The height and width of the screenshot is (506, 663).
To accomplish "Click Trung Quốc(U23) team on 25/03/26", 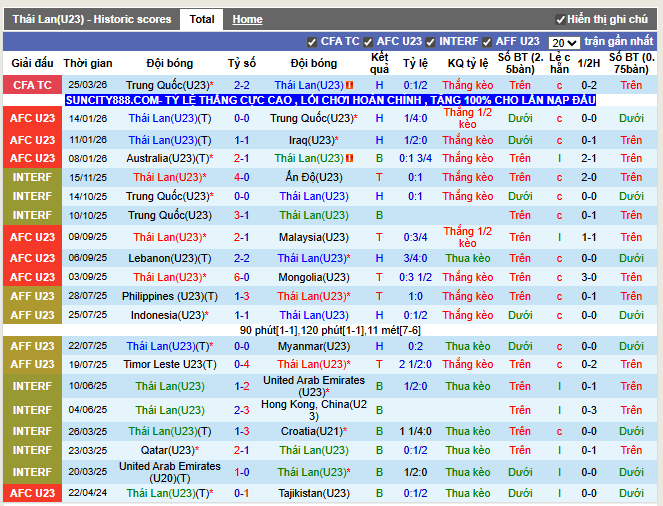I will coord(170,85).
